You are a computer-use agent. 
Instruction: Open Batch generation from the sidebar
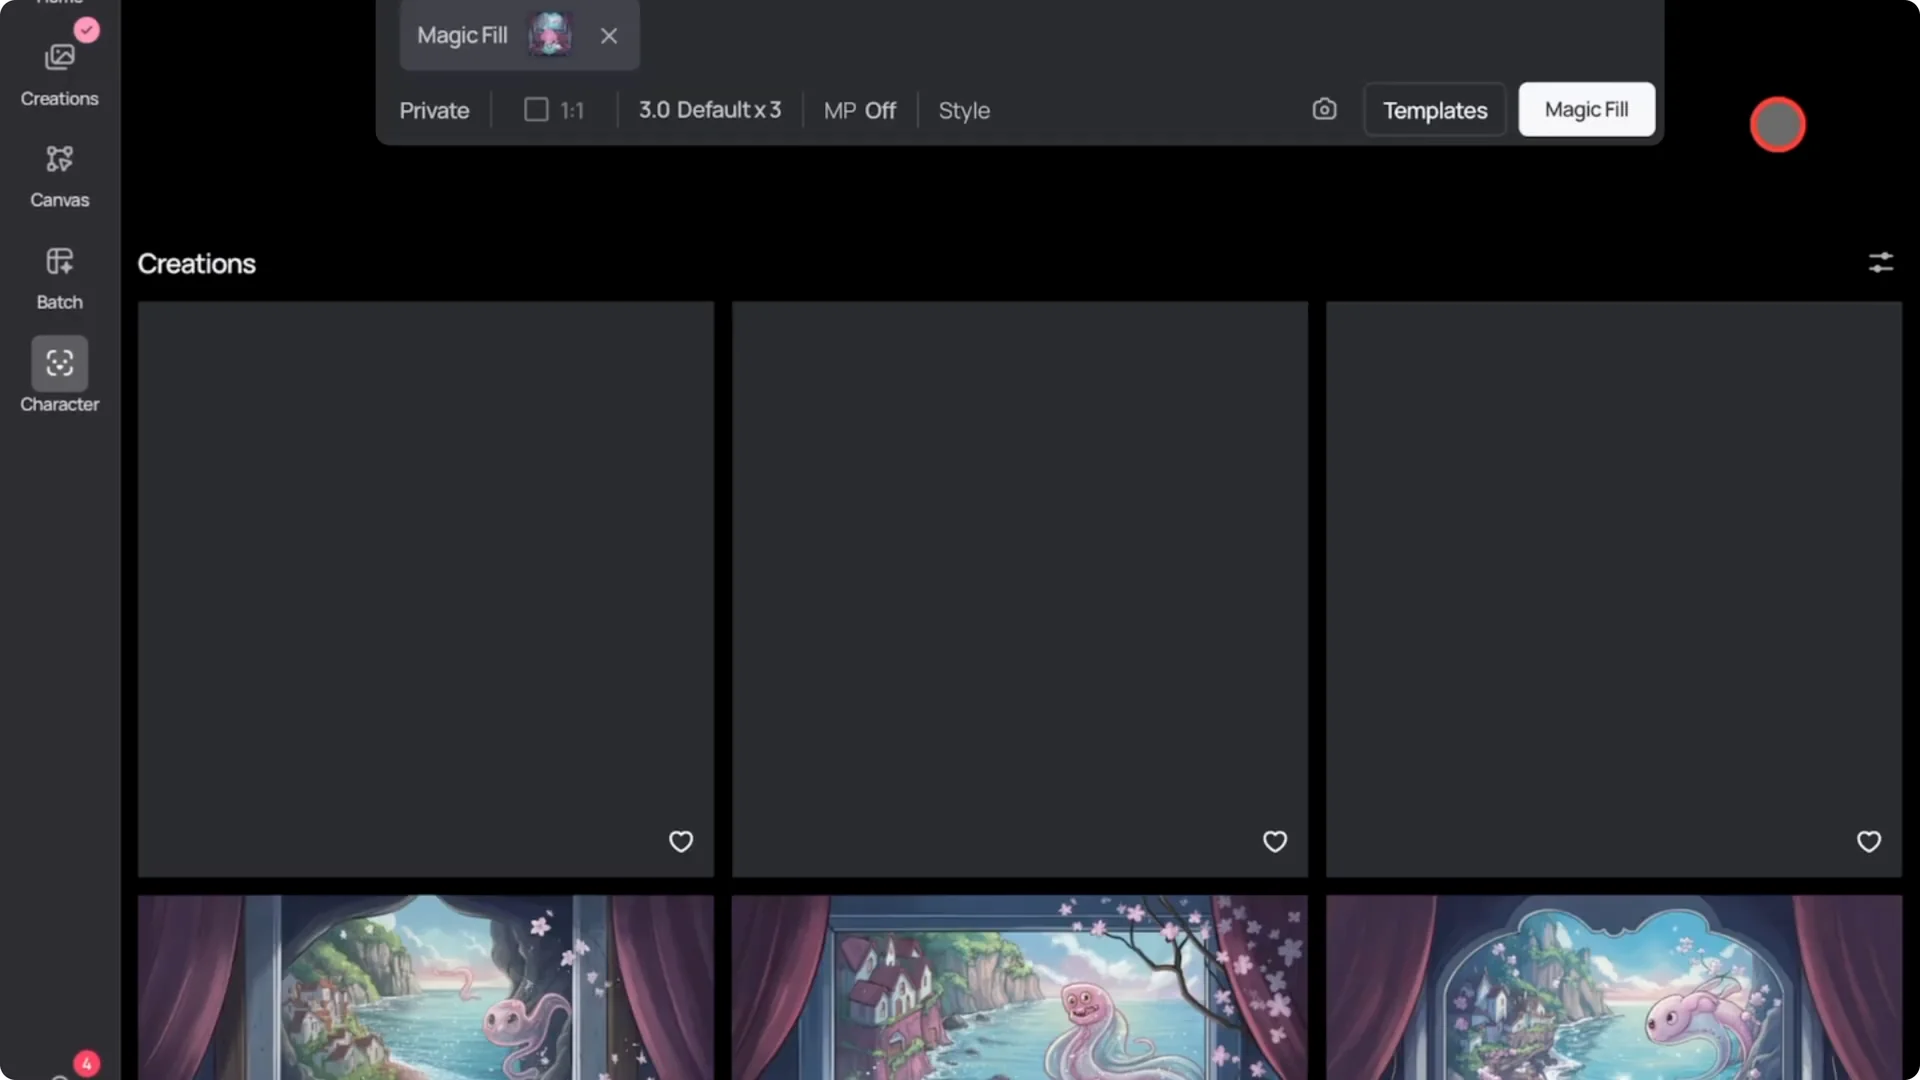59,275
